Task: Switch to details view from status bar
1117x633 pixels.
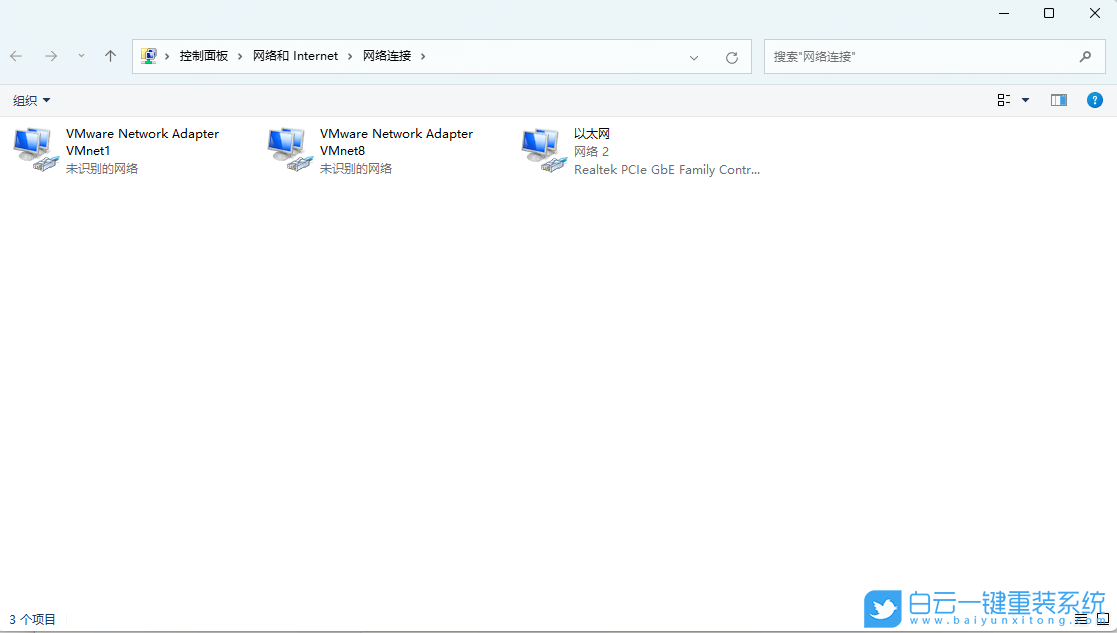Action: [x=1081, y=619]
